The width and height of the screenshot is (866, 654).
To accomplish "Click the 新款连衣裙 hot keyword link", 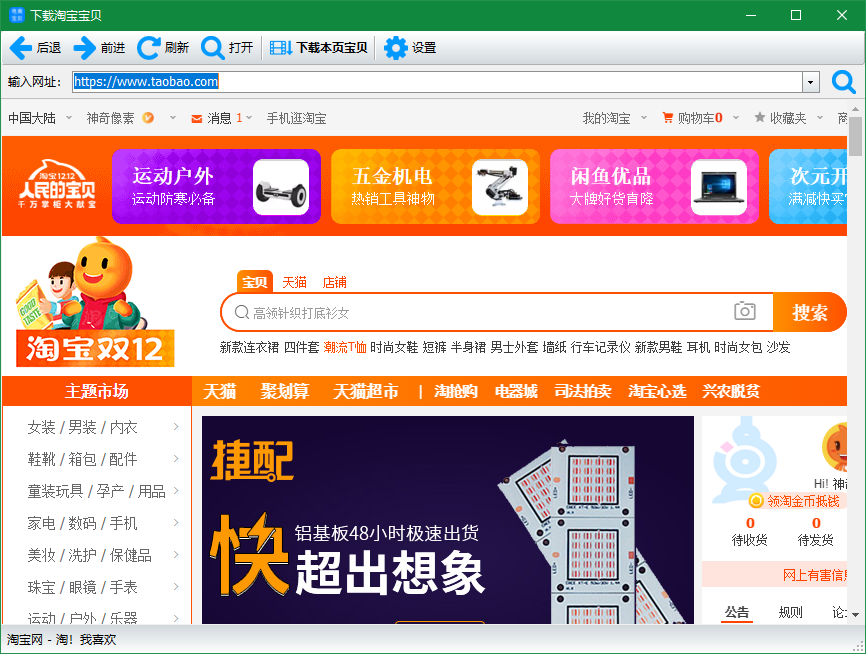I will (249, 347).
